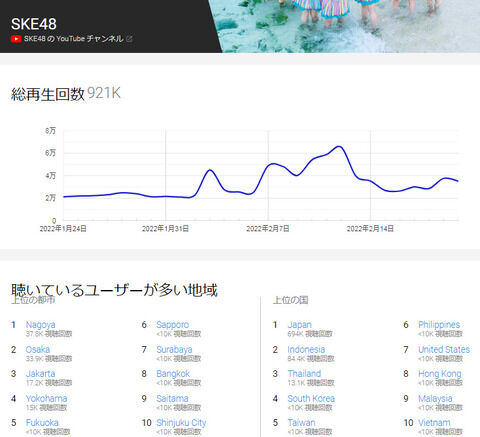This screenshot has width=480, height=437.
Task: Click the highest peak of the views graph
Action: 339,146
